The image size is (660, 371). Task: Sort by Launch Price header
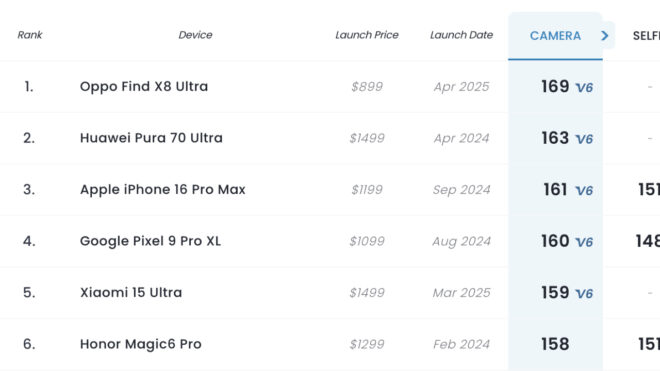[x=367, y=35]
